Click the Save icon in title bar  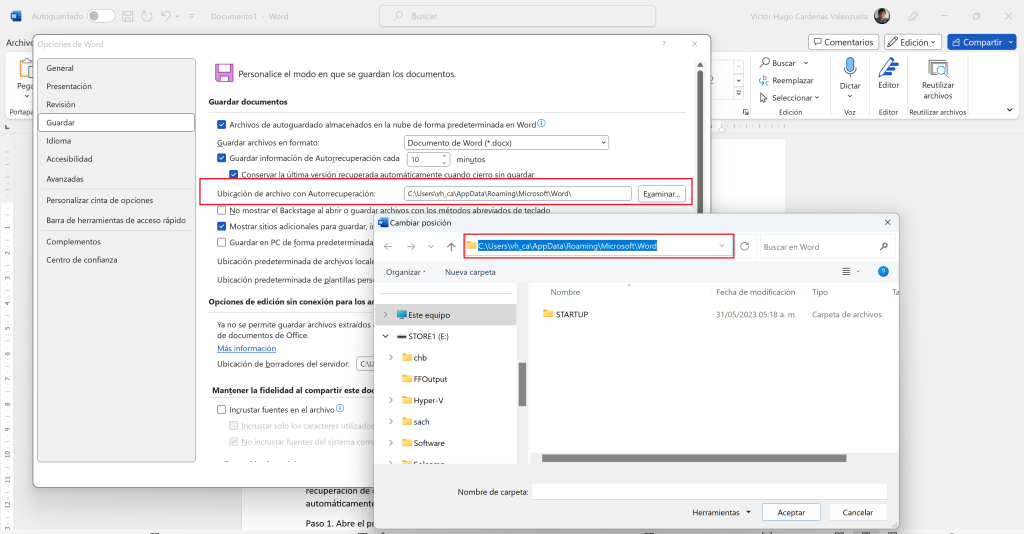coord(128,16)
